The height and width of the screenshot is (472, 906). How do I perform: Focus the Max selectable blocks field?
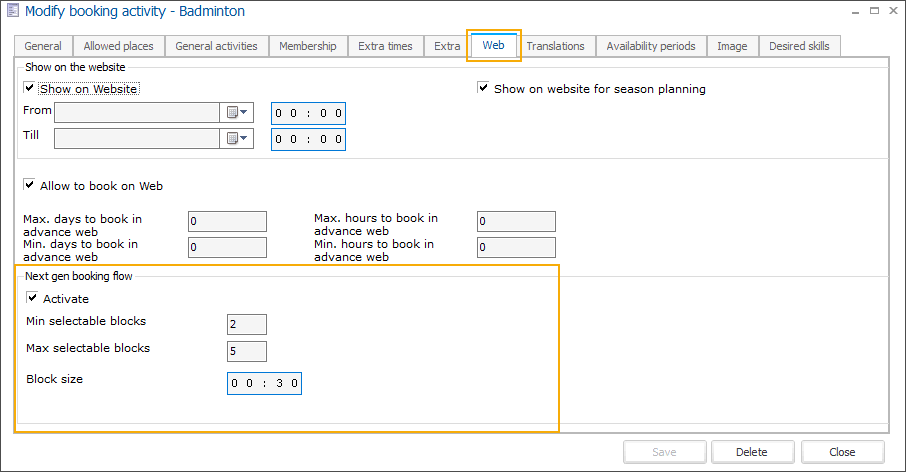(x=246, y=351)
